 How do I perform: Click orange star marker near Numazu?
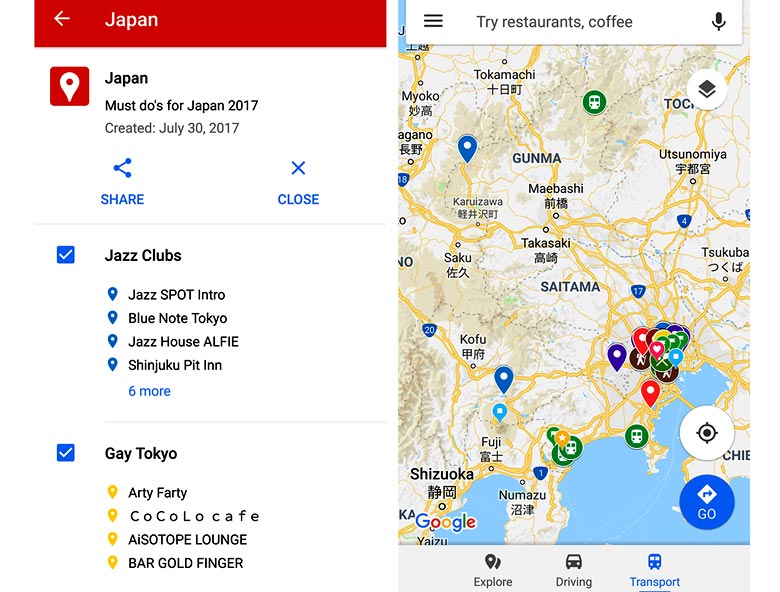point(562,439)
